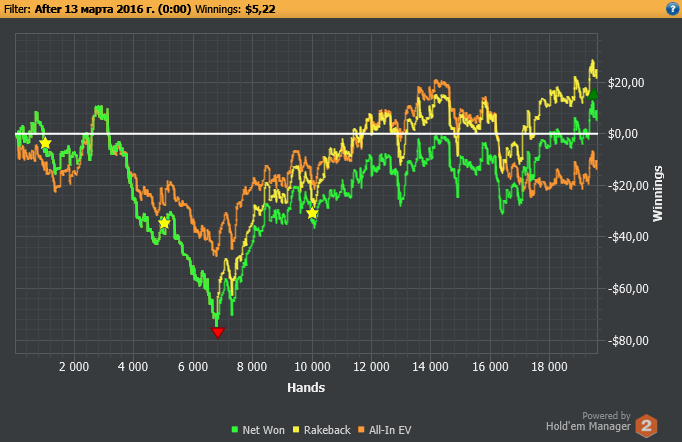Click the '12 000' x-axis label
The width and height of the screenshot is (682, 442).
pyautogui.click(x=371, y=367)
